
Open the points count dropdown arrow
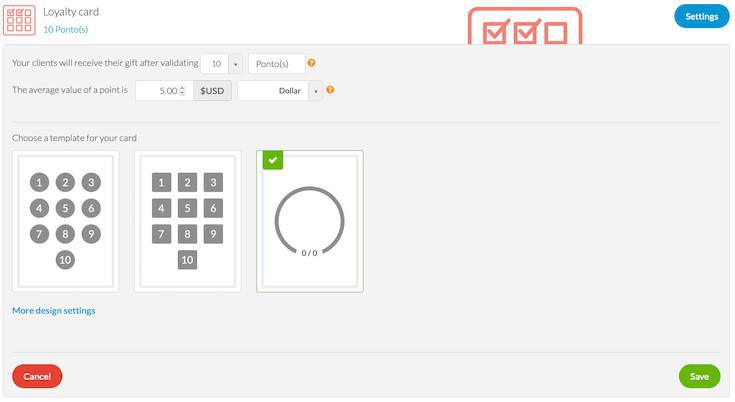coord(236,64)
